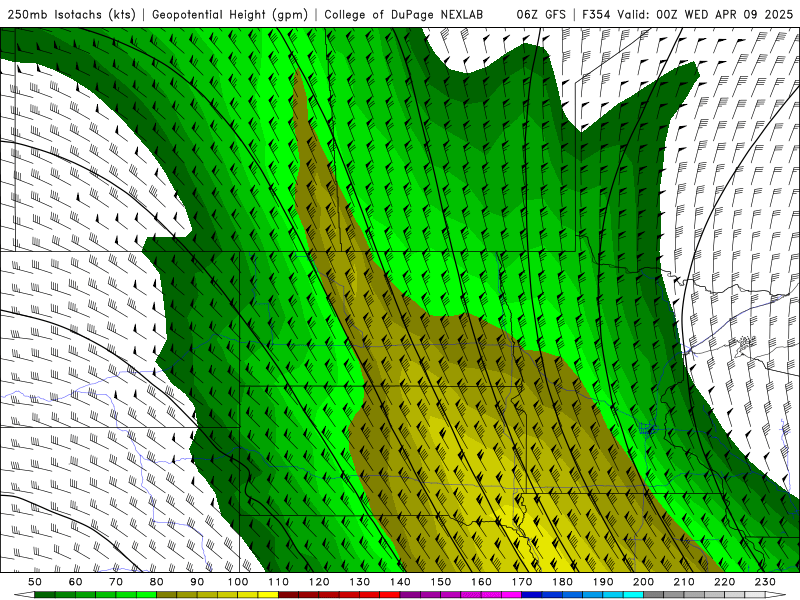Image resolution: width=800 pixels, height=600 pixels.
Task: Click the "140" legend value
Action: point(400,582)
